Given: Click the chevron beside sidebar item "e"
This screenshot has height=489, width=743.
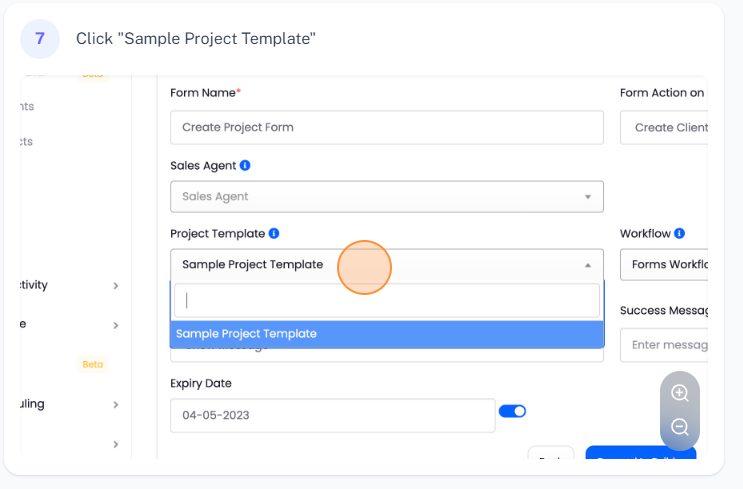Looking at the screenshot, I should coord(115,326).
